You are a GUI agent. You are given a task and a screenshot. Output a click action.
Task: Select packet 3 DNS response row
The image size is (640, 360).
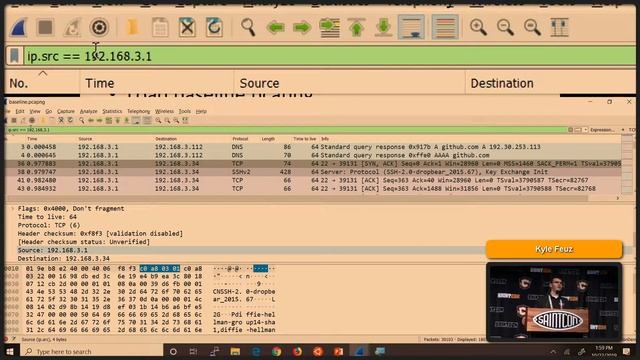tap(313, 147)
